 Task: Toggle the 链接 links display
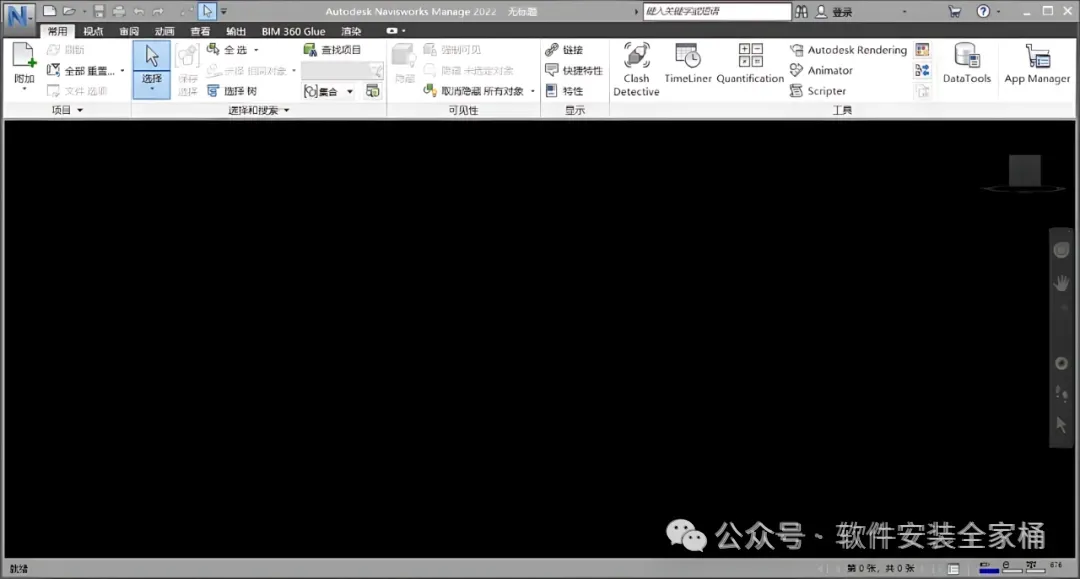[565, 50]
